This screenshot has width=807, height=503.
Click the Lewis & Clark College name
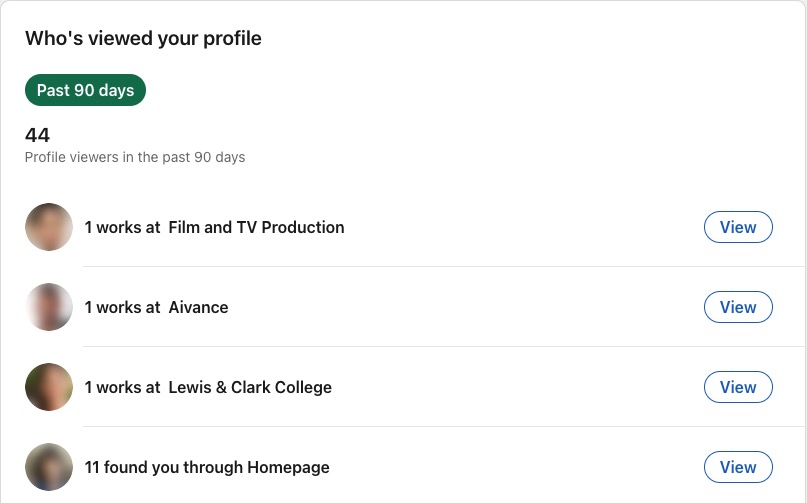click(x=250, y=387)
